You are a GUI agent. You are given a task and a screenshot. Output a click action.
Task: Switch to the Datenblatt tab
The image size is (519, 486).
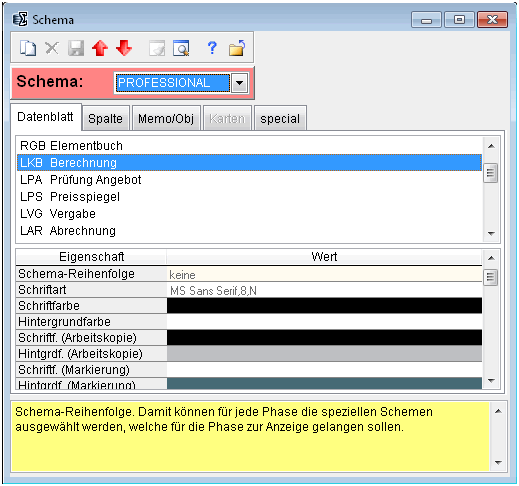coord(46,117)
